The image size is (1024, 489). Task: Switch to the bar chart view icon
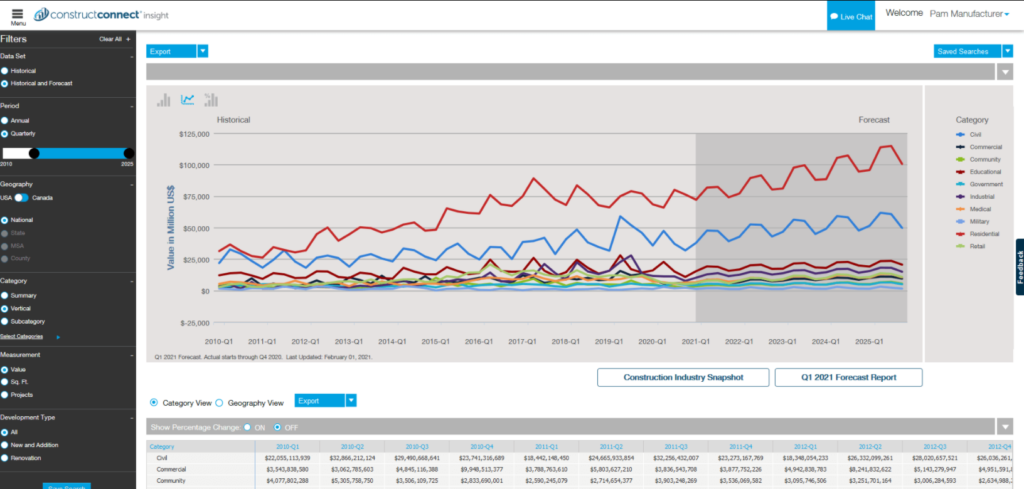pos(163,99)
